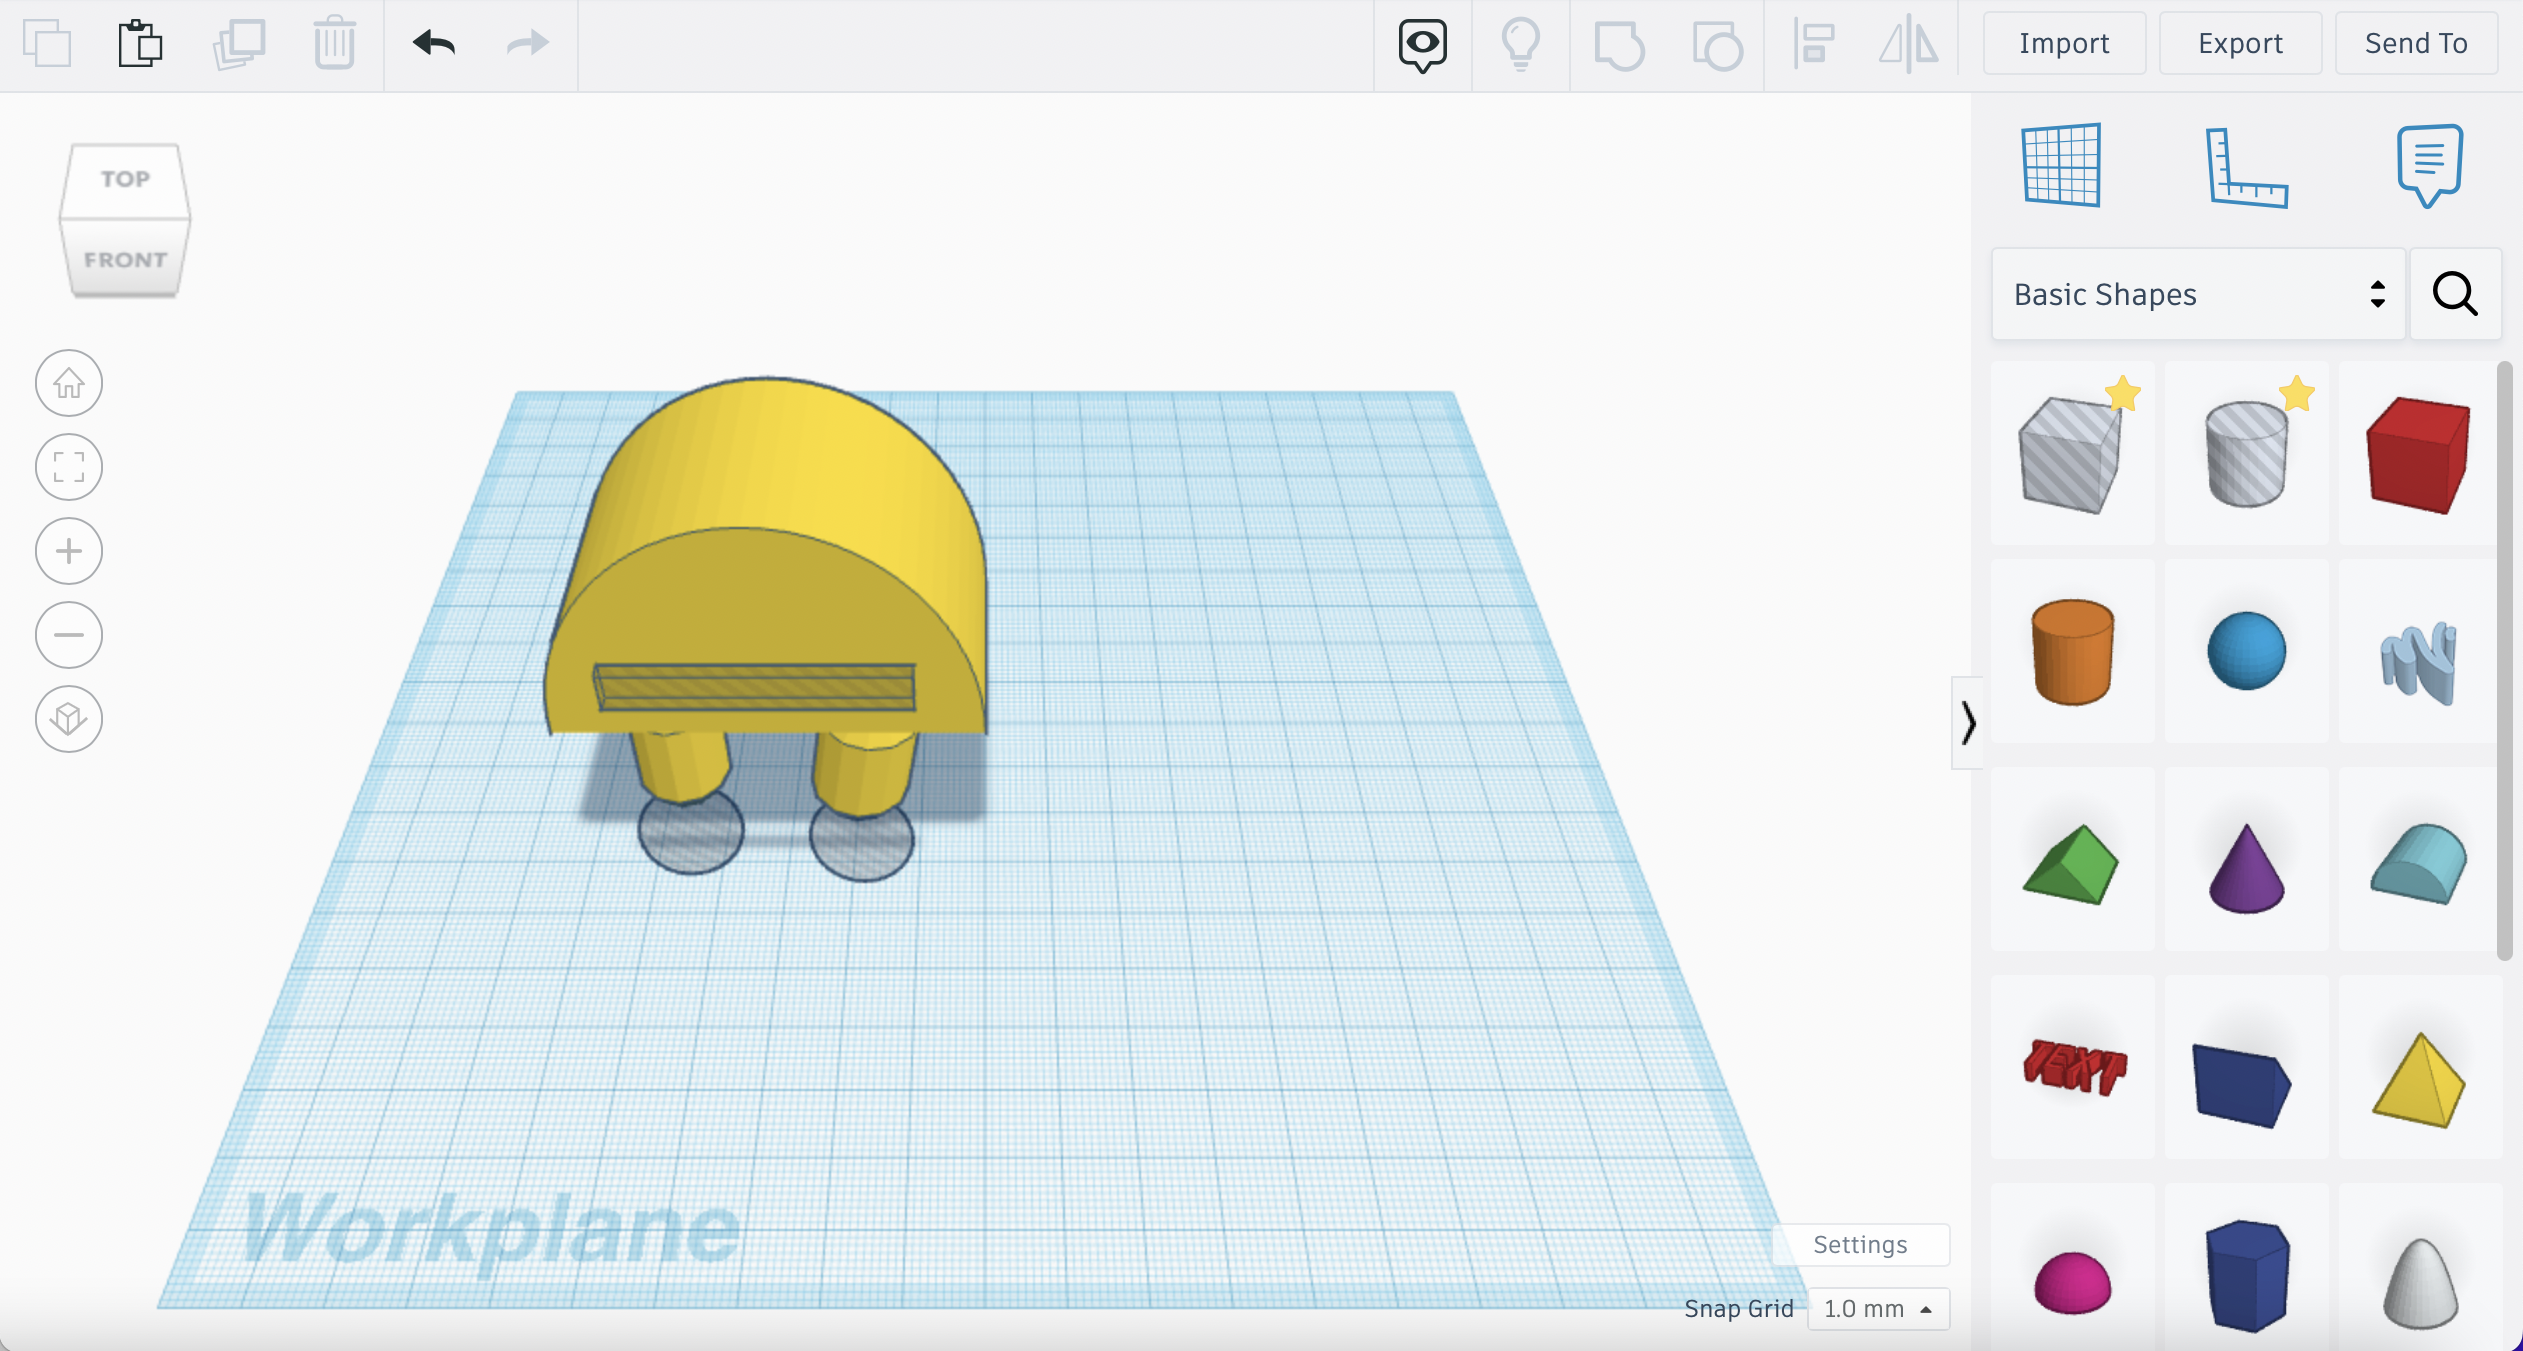Click the Home view button
Screen dimensions: 2523x1351
coord(69,383)
